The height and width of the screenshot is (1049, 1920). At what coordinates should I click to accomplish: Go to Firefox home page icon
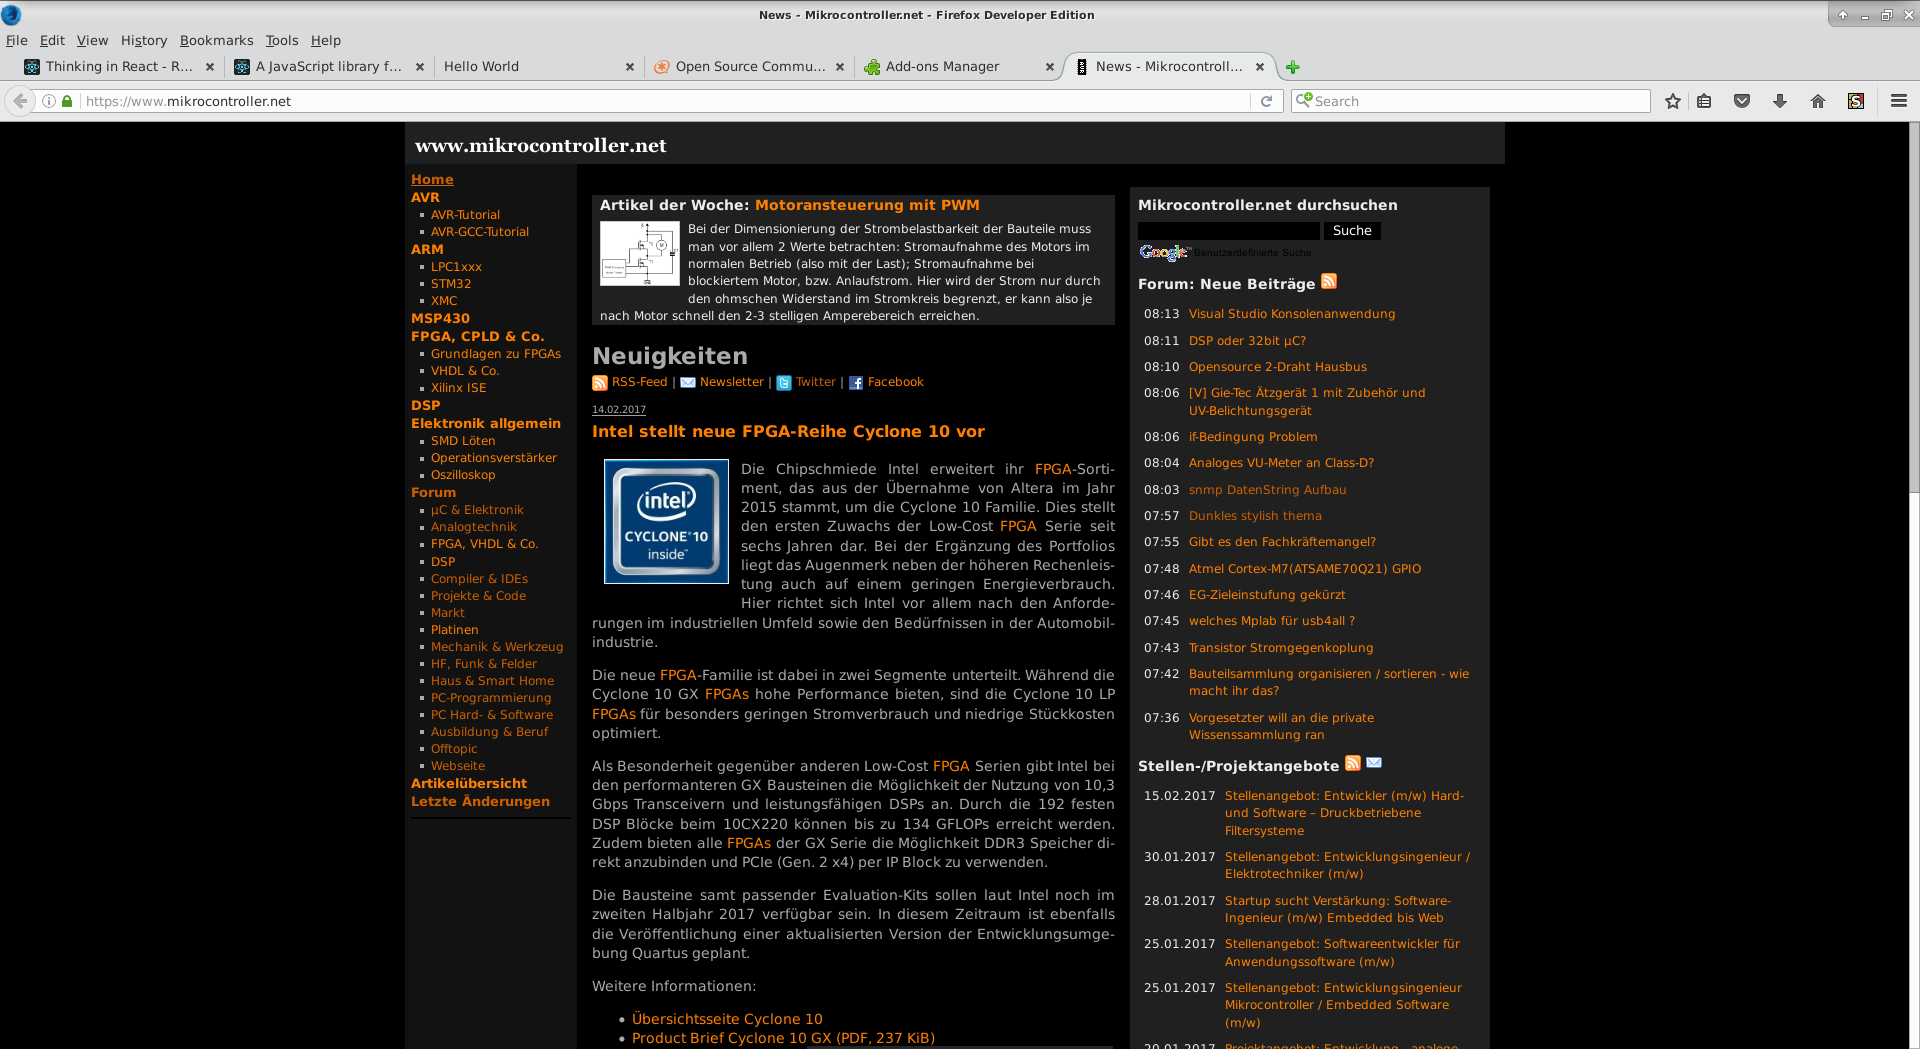pyautogui.click(x=1818, y=101)
